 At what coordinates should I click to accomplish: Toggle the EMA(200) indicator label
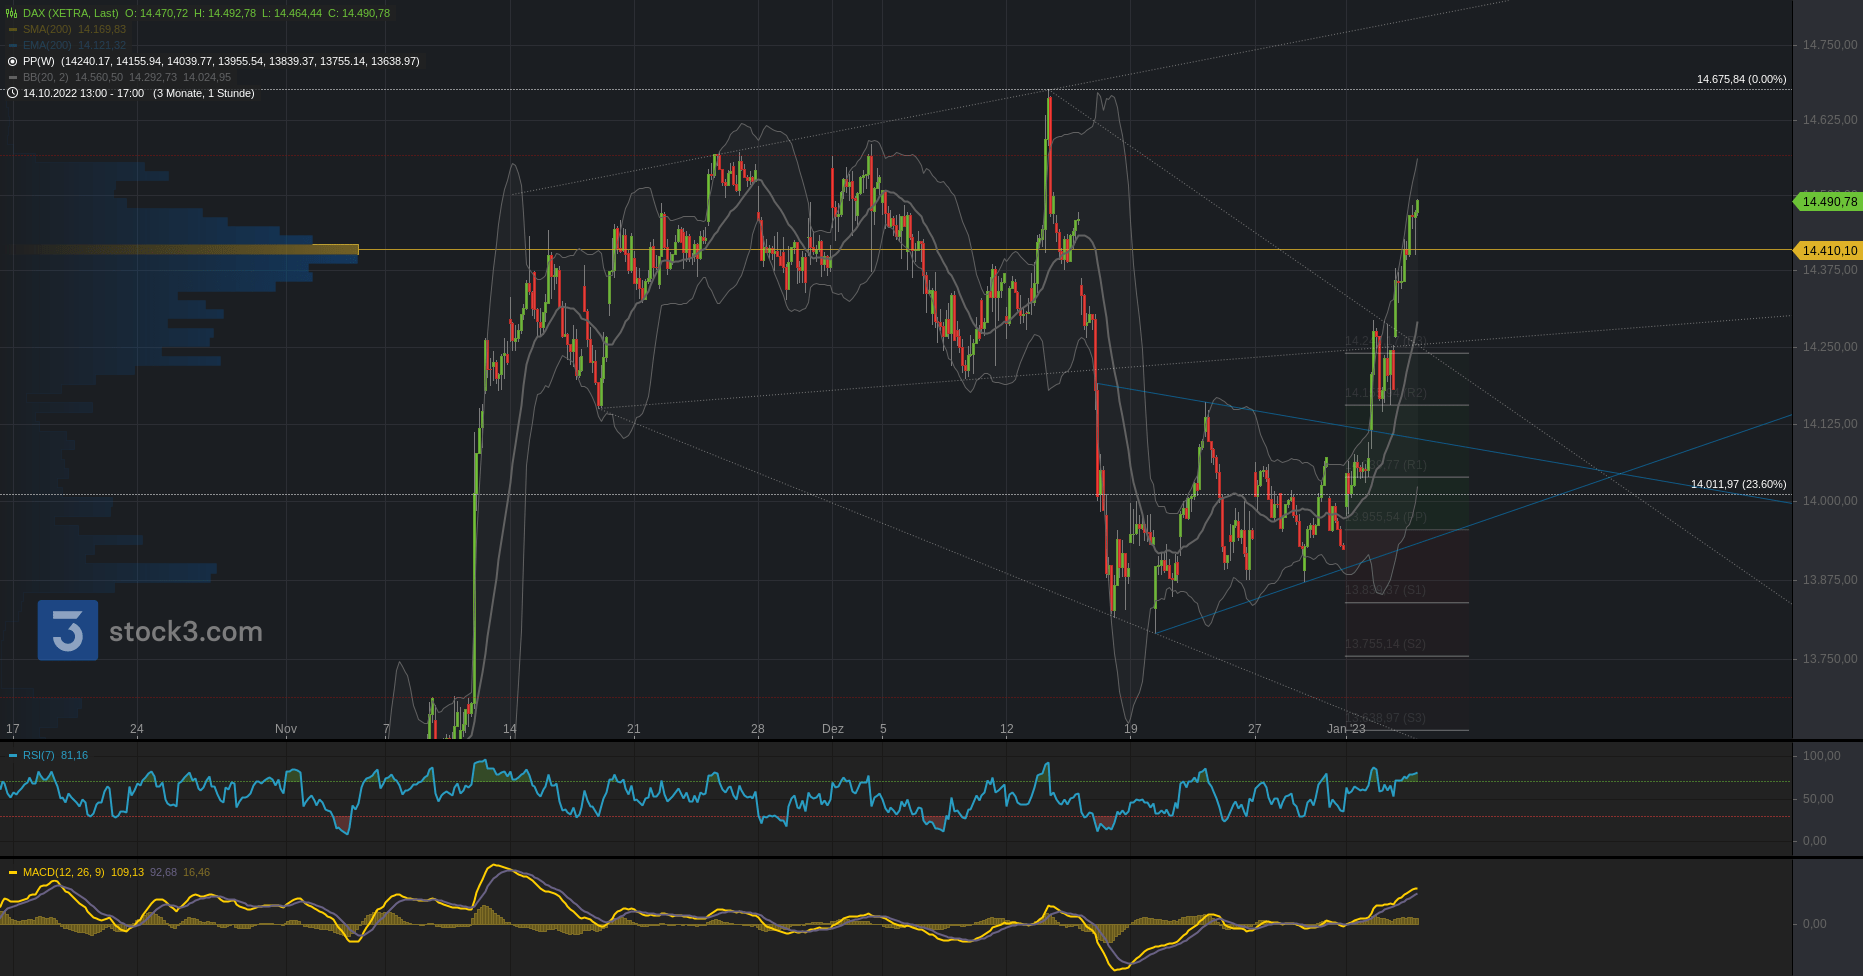click(x=47, y=45)
